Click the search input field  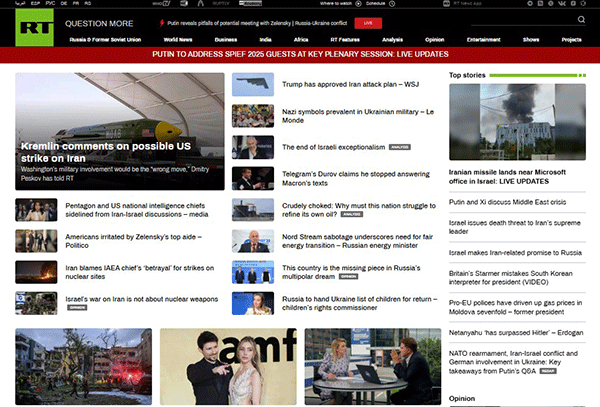coord(523,20)
